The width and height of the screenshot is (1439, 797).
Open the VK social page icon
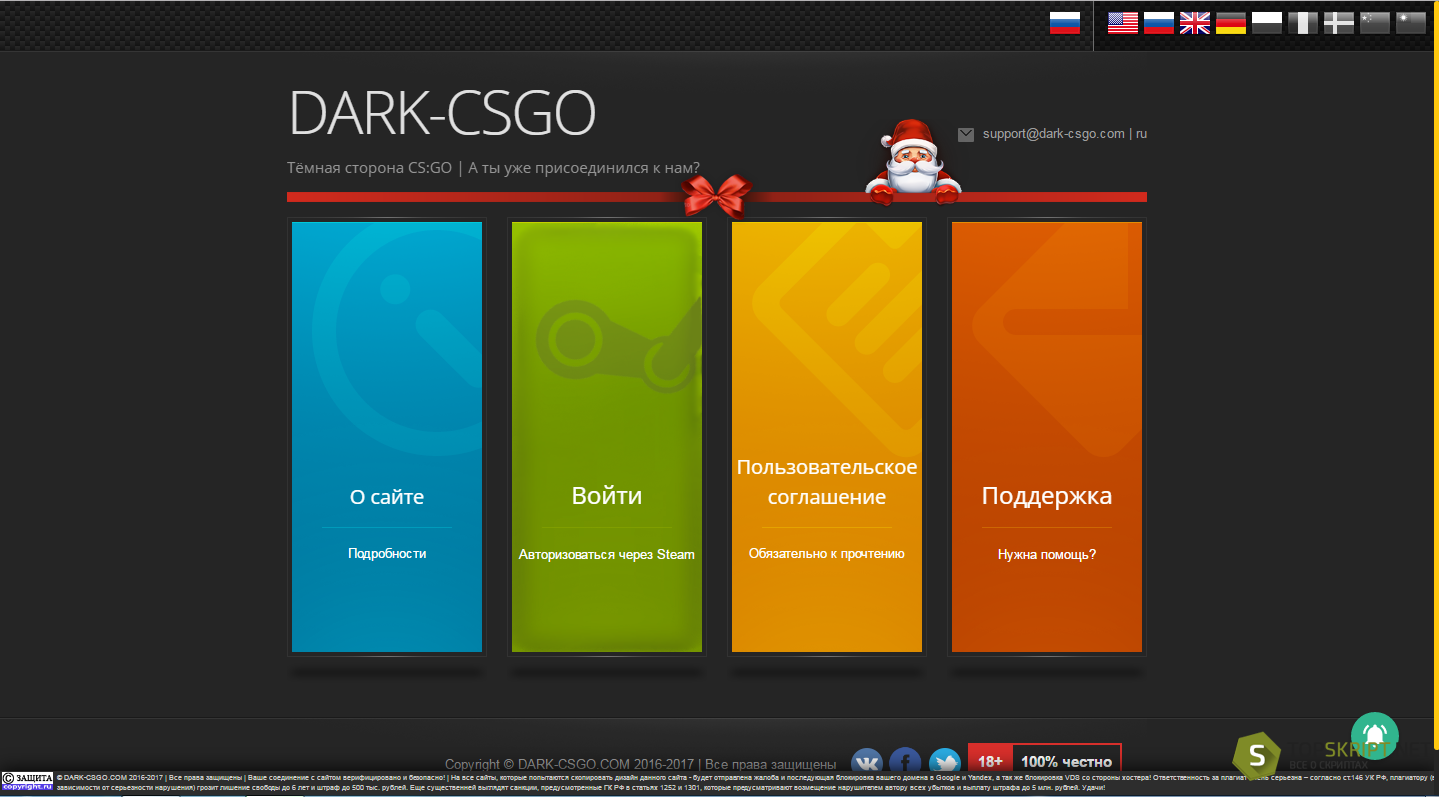click(x=866, y=762)
